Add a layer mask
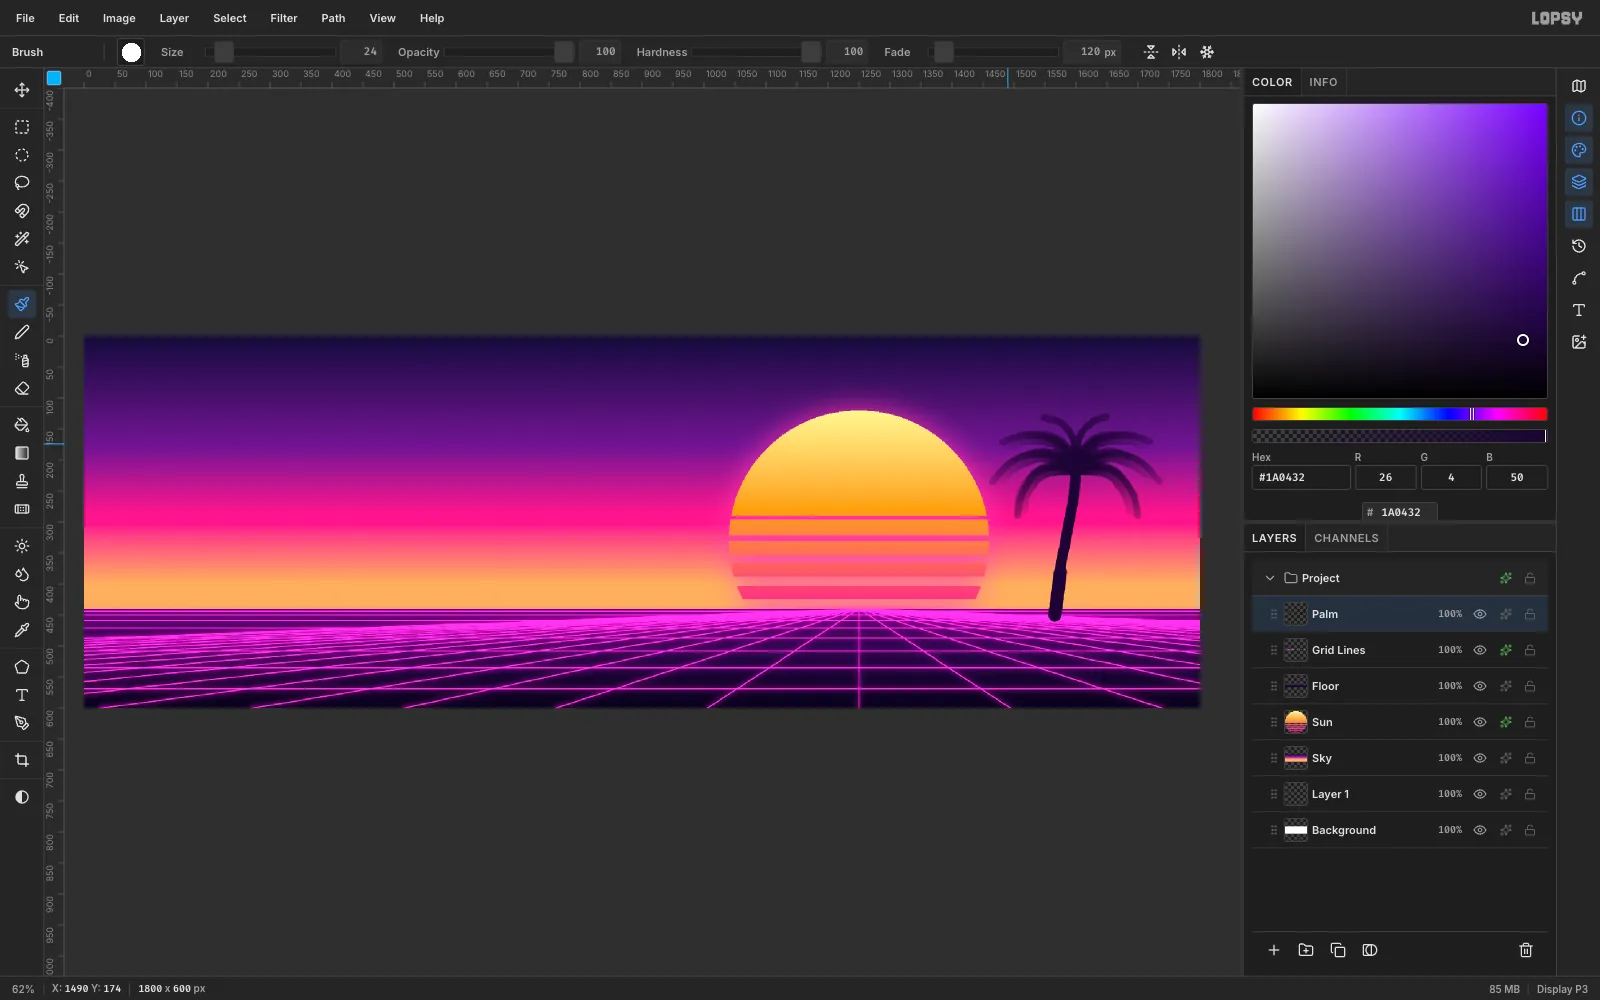The width and height of the screenshot is (1600, 1000). (1370, 950)
